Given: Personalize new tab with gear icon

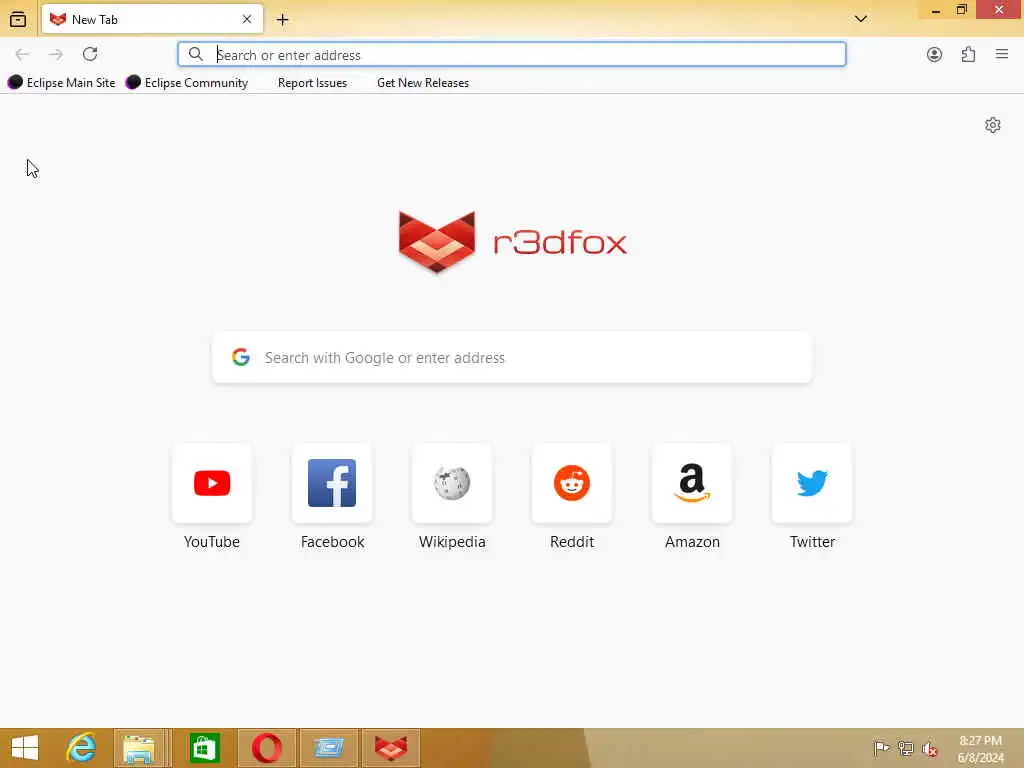Looking at the screenshot, I should pyautogui.click(x=993, y=125).
